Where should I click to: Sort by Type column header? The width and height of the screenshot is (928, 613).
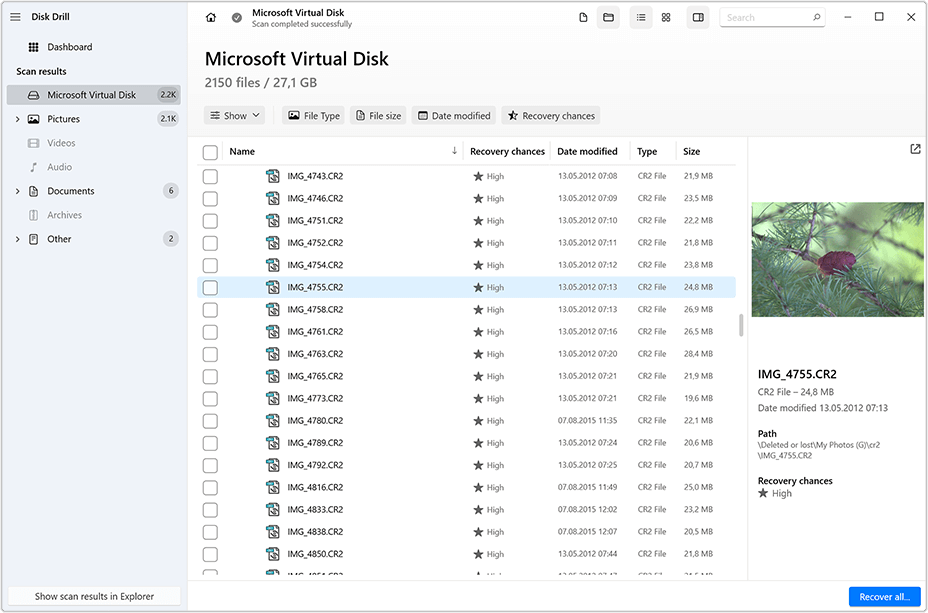pyautogui.click(x=647, y=151)
